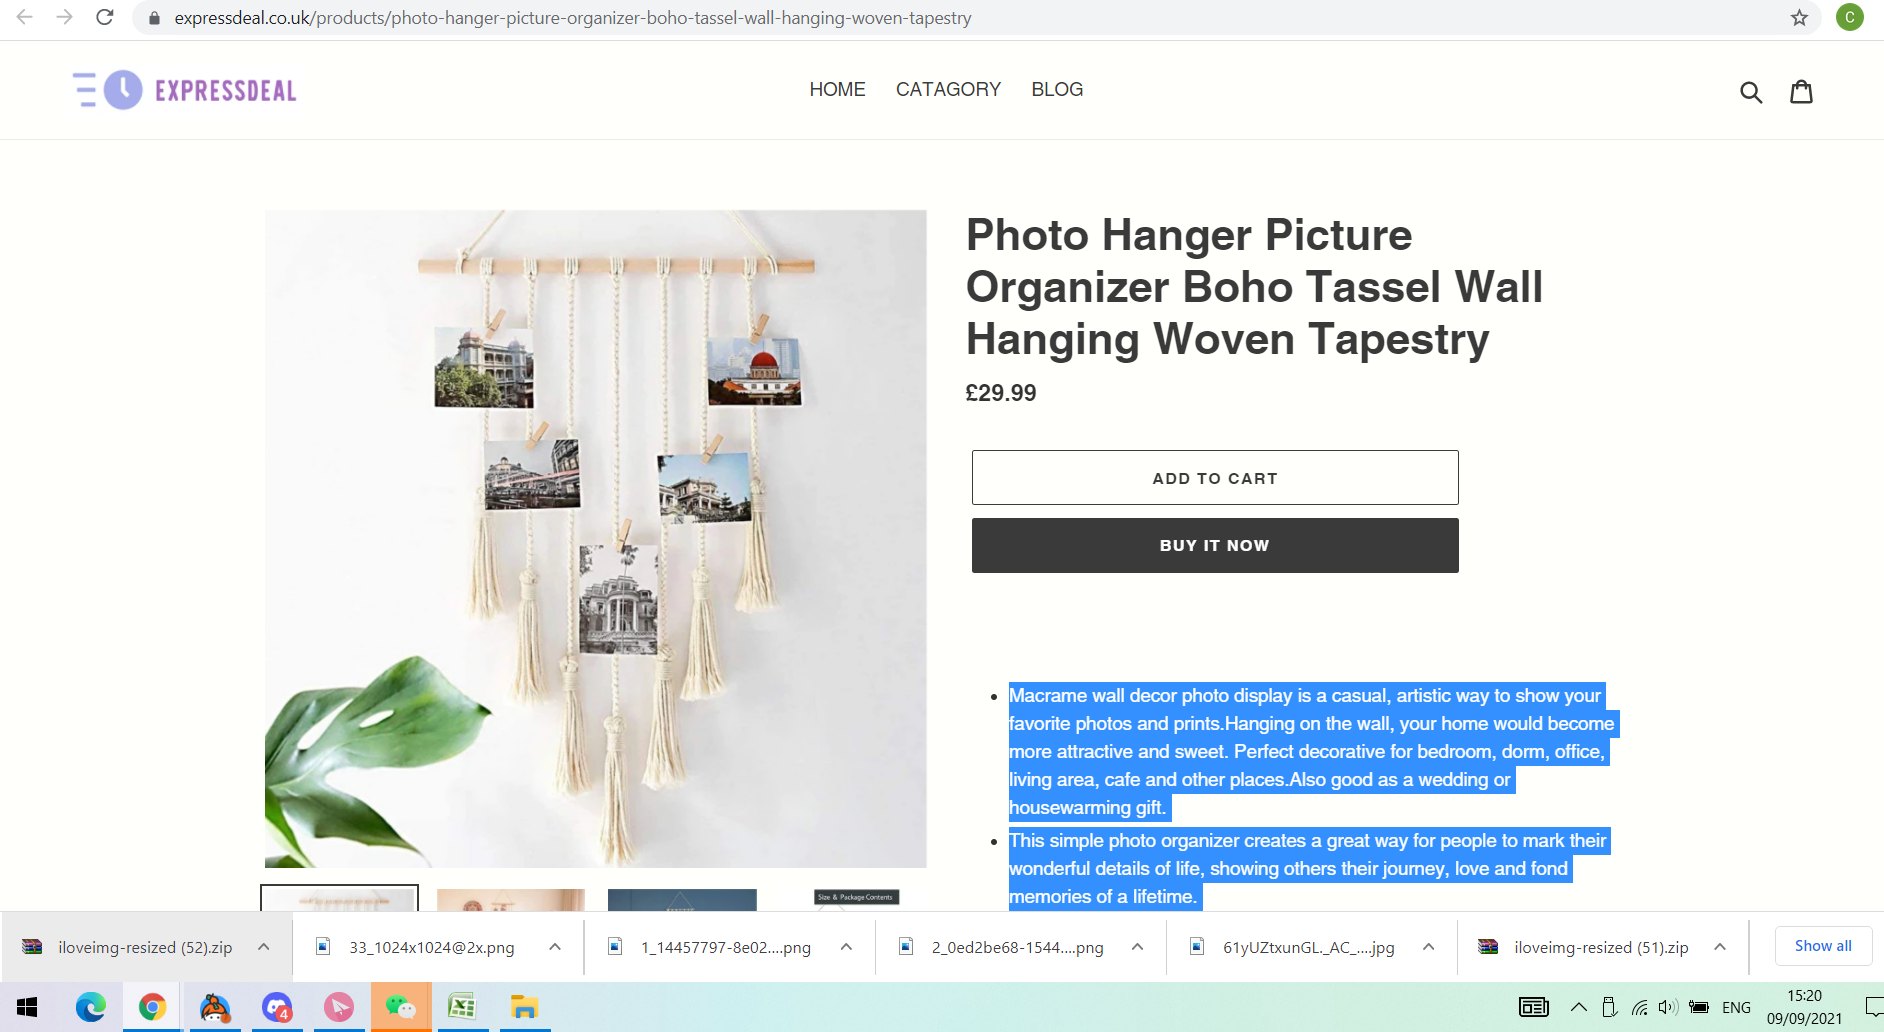Click the ADD TO CART button

(x=1215, y=478)
